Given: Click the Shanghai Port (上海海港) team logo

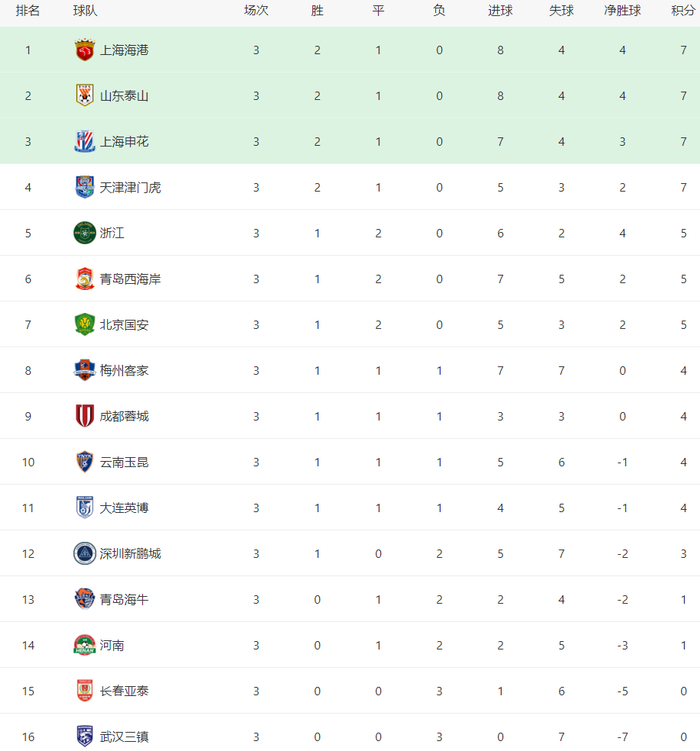Looking at the screenshot, I should (x=85, y=50).
